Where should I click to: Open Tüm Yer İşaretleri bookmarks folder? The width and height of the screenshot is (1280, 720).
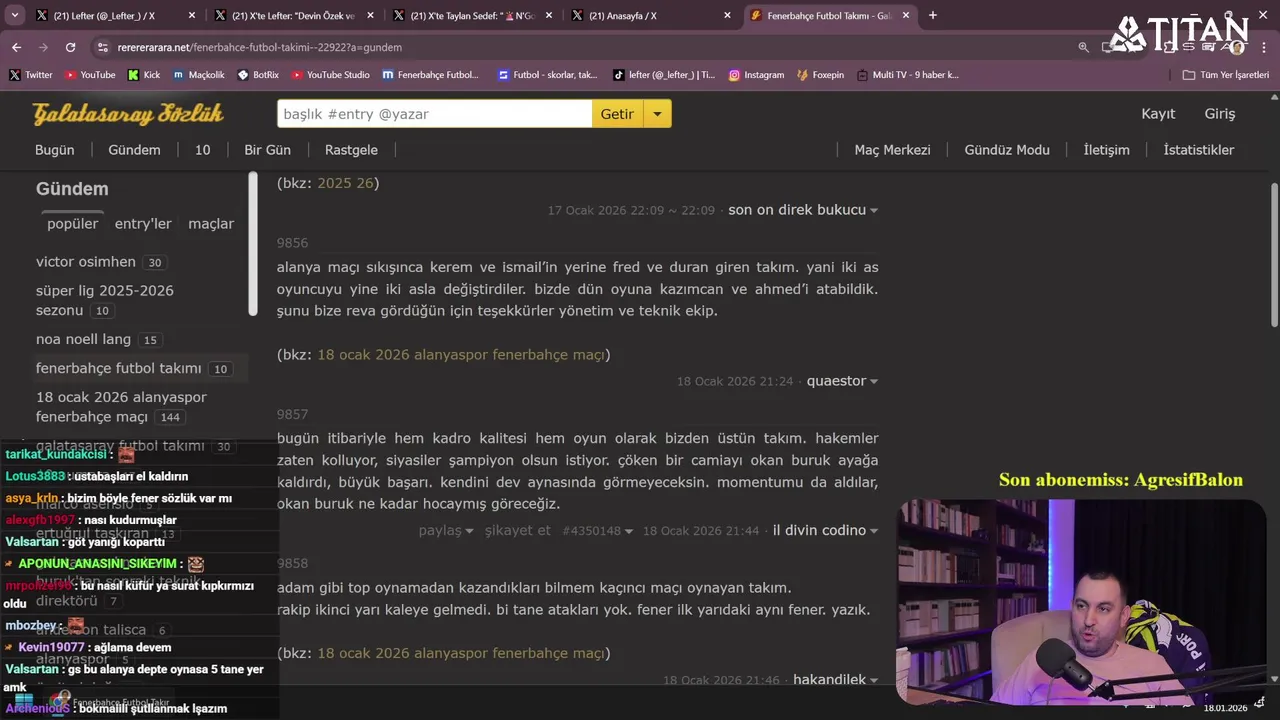pos(1225,75)
